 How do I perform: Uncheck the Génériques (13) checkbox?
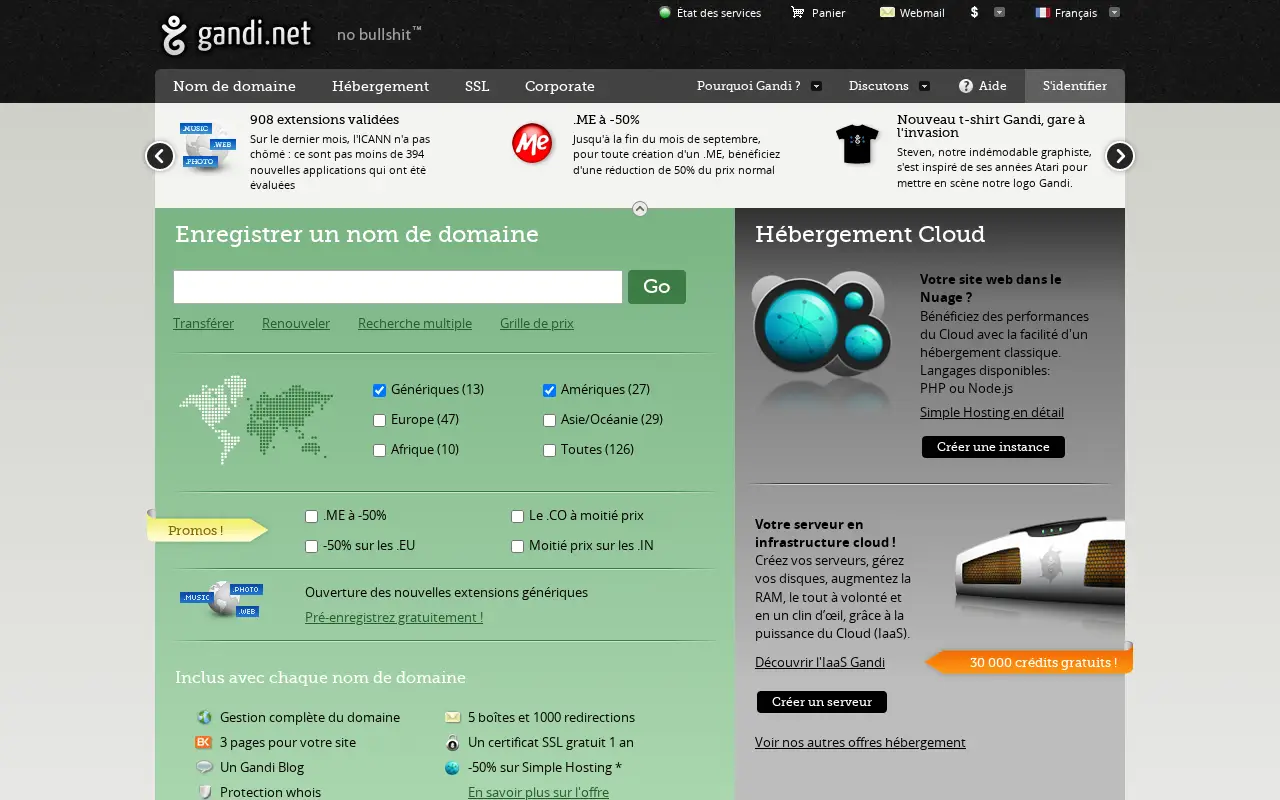pyautogui.click(x=379, y=390)
